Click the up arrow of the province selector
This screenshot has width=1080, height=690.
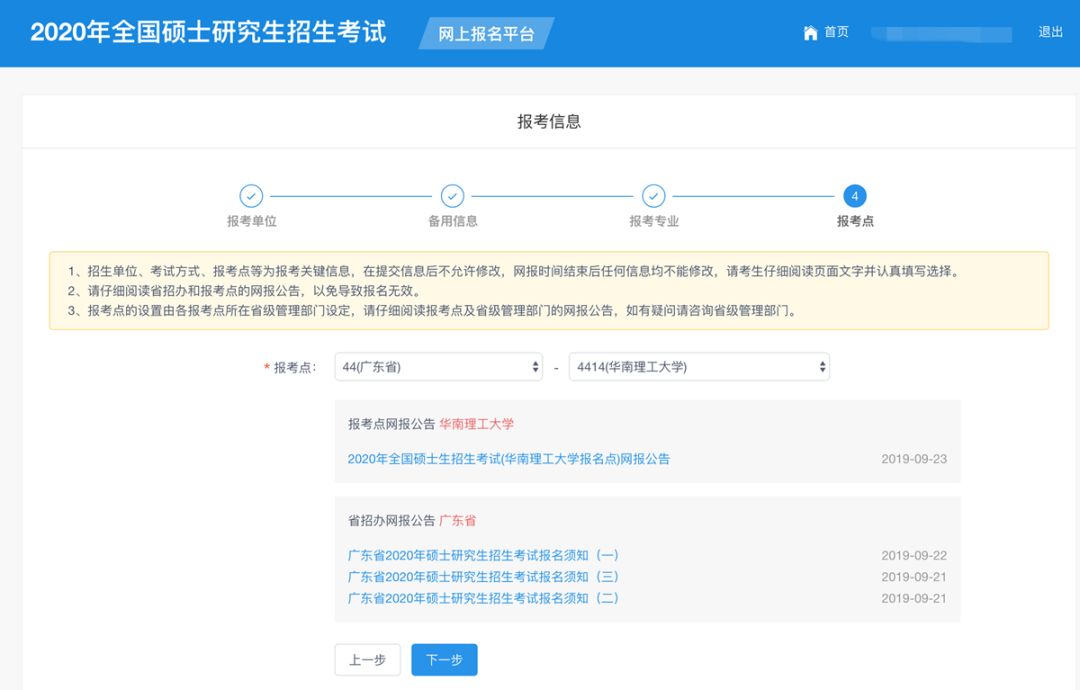point(533,362)
